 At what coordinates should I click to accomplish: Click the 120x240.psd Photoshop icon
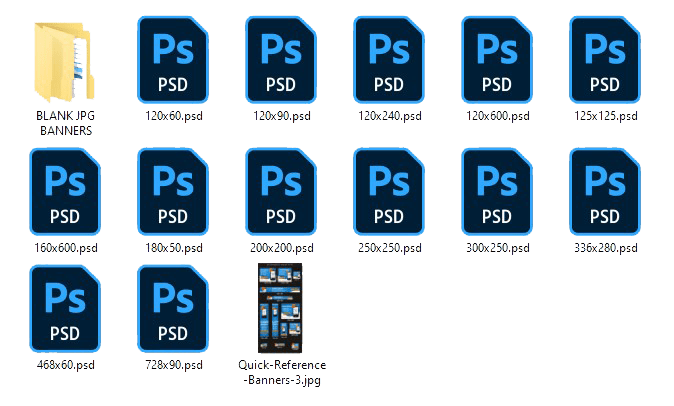coord(389,60)
